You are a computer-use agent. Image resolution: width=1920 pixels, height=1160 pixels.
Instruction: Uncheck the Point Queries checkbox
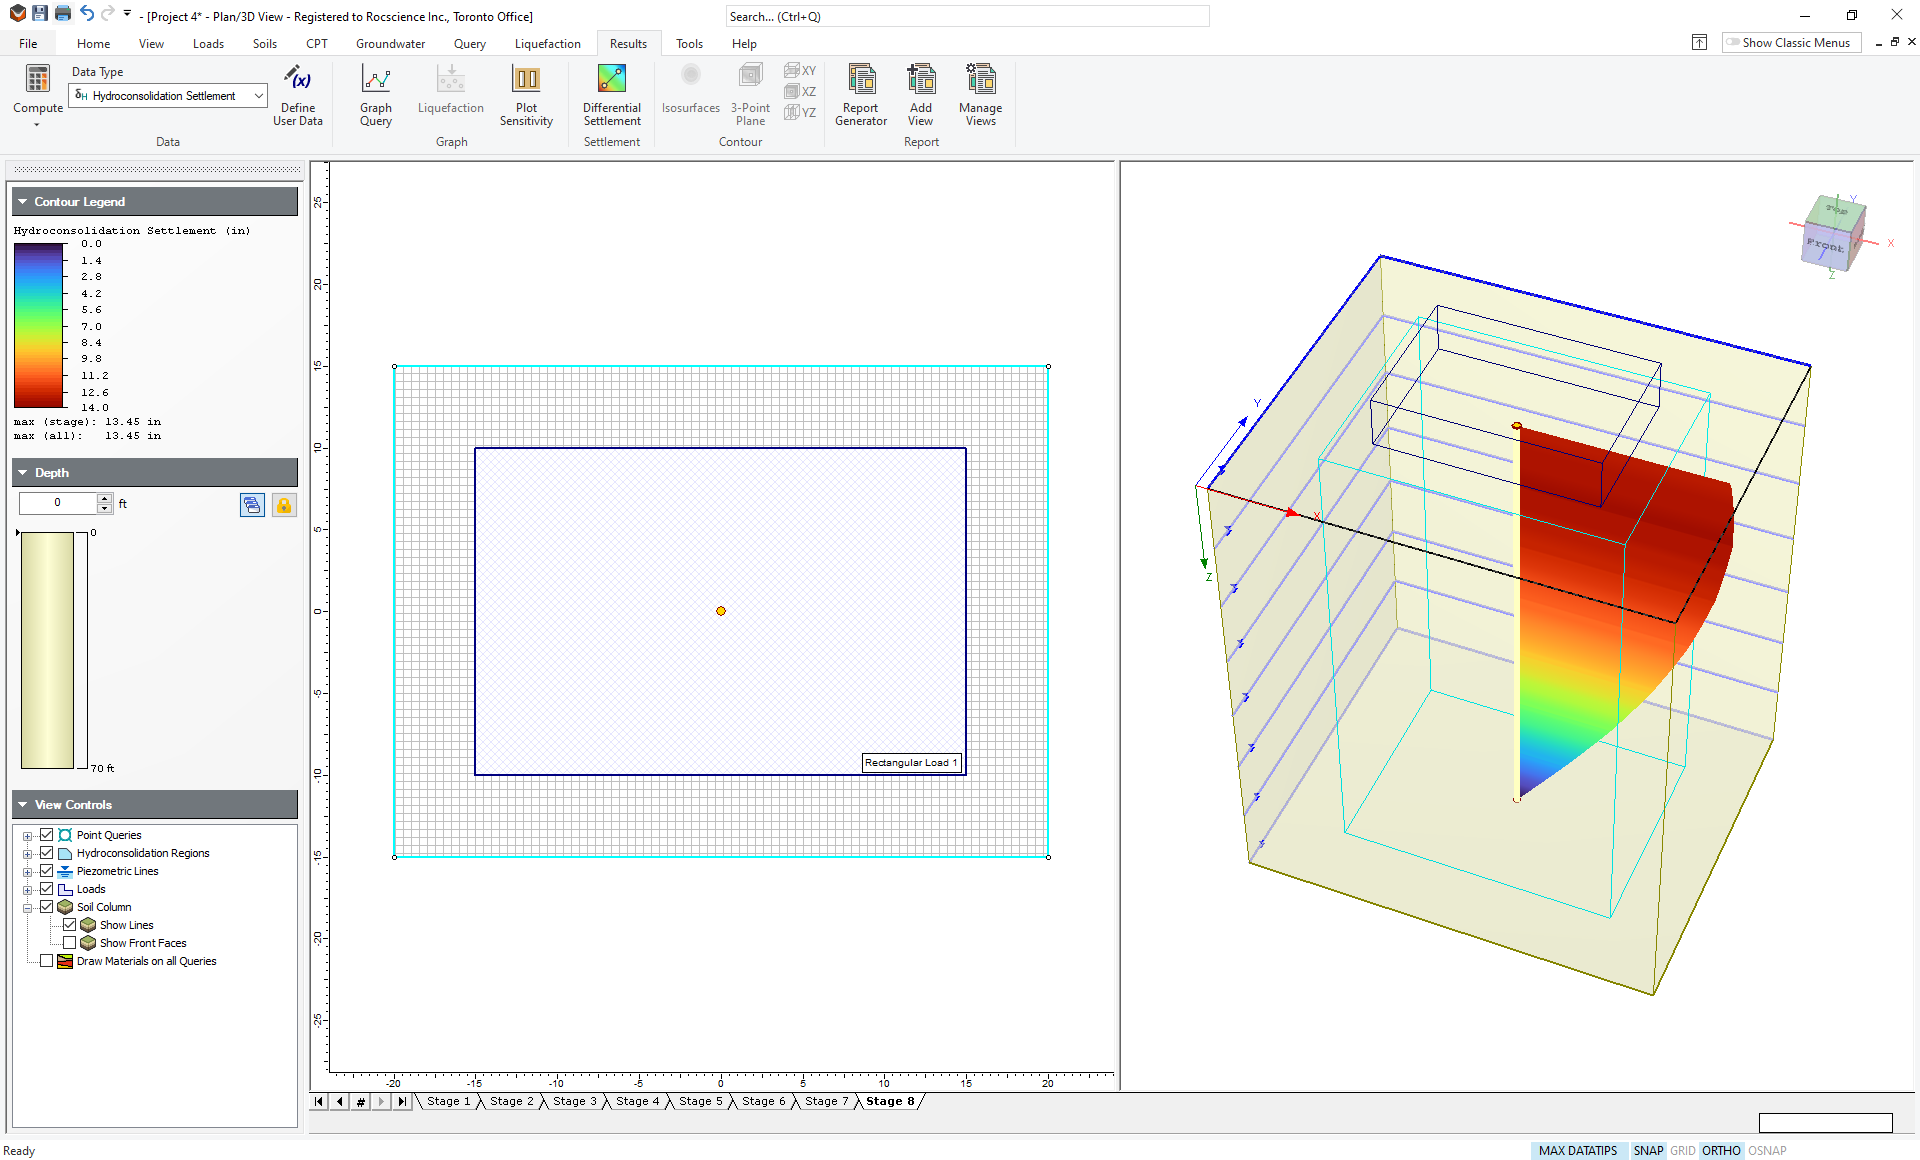(46, 835)
